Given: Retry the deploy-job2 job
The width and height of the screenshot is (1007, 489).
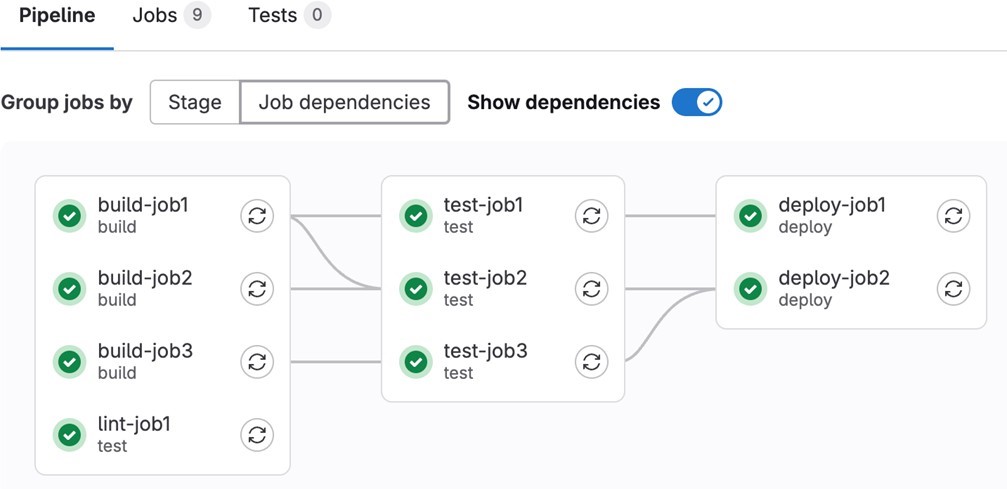Looking at the screenshot, I should coord(953,289).
